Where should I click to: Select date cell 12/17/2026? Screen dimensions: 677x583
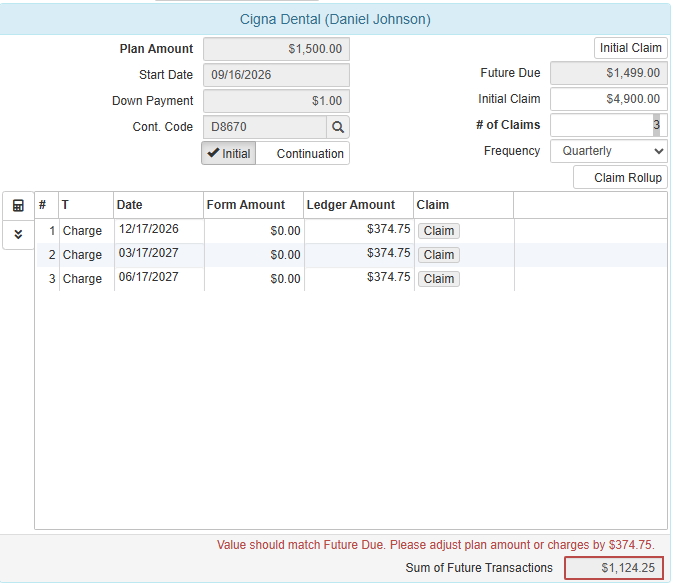tap(159, 229)
